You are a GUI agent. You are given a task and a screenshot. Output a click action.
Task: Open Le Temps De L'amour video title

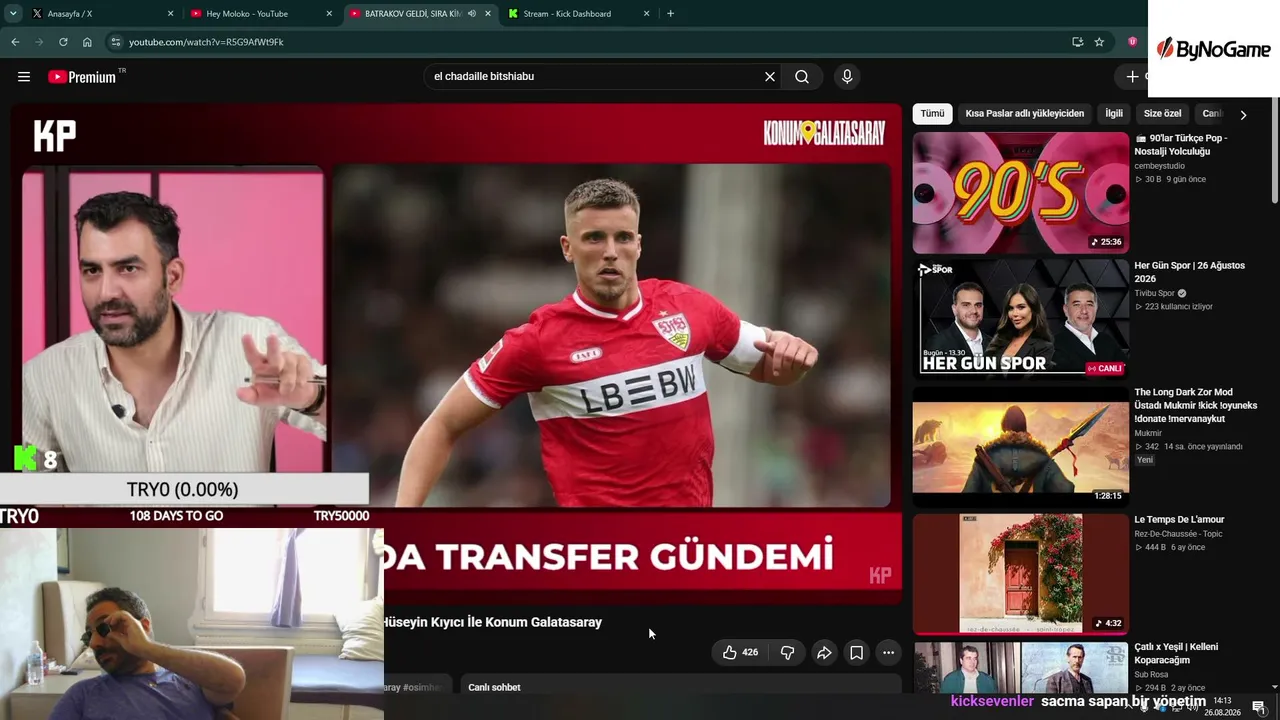click(x=1179, y=520)
